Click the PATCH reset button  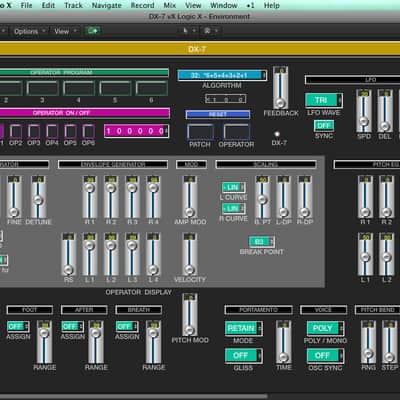pyautogui.click(x=200, y=132)
